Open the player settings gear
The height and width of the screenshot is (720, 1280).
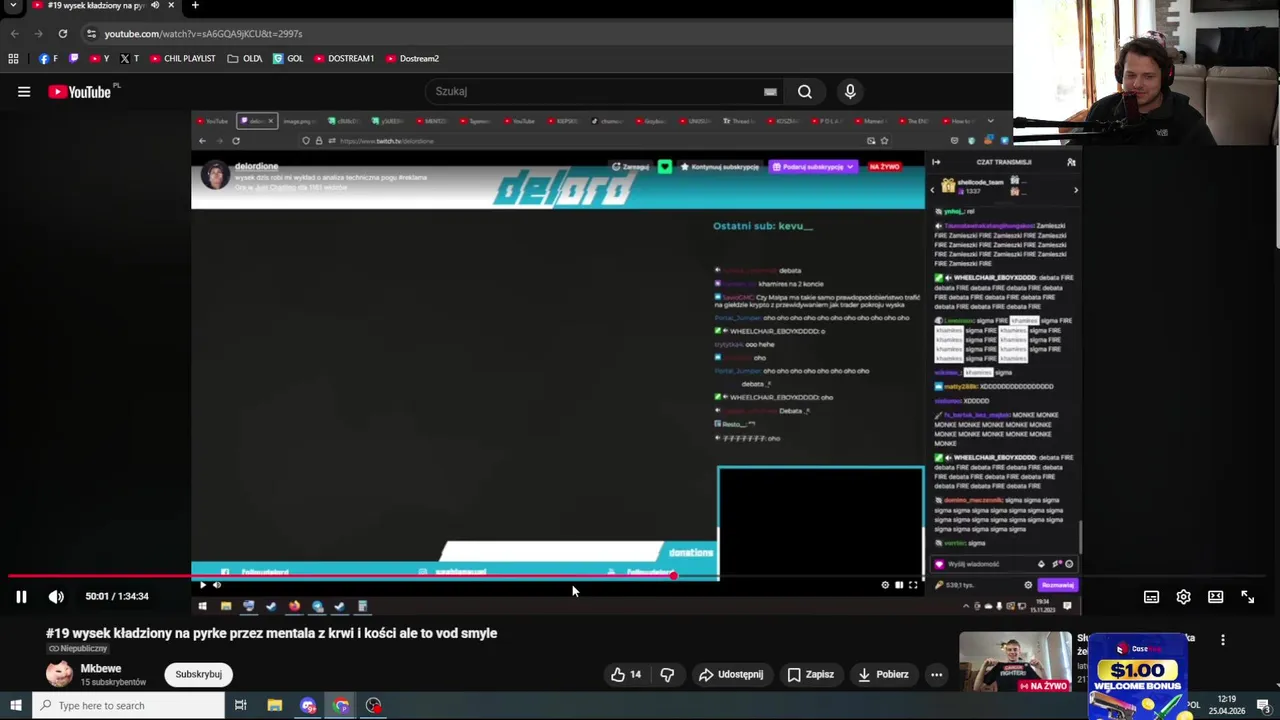(x=1183, y=597)
